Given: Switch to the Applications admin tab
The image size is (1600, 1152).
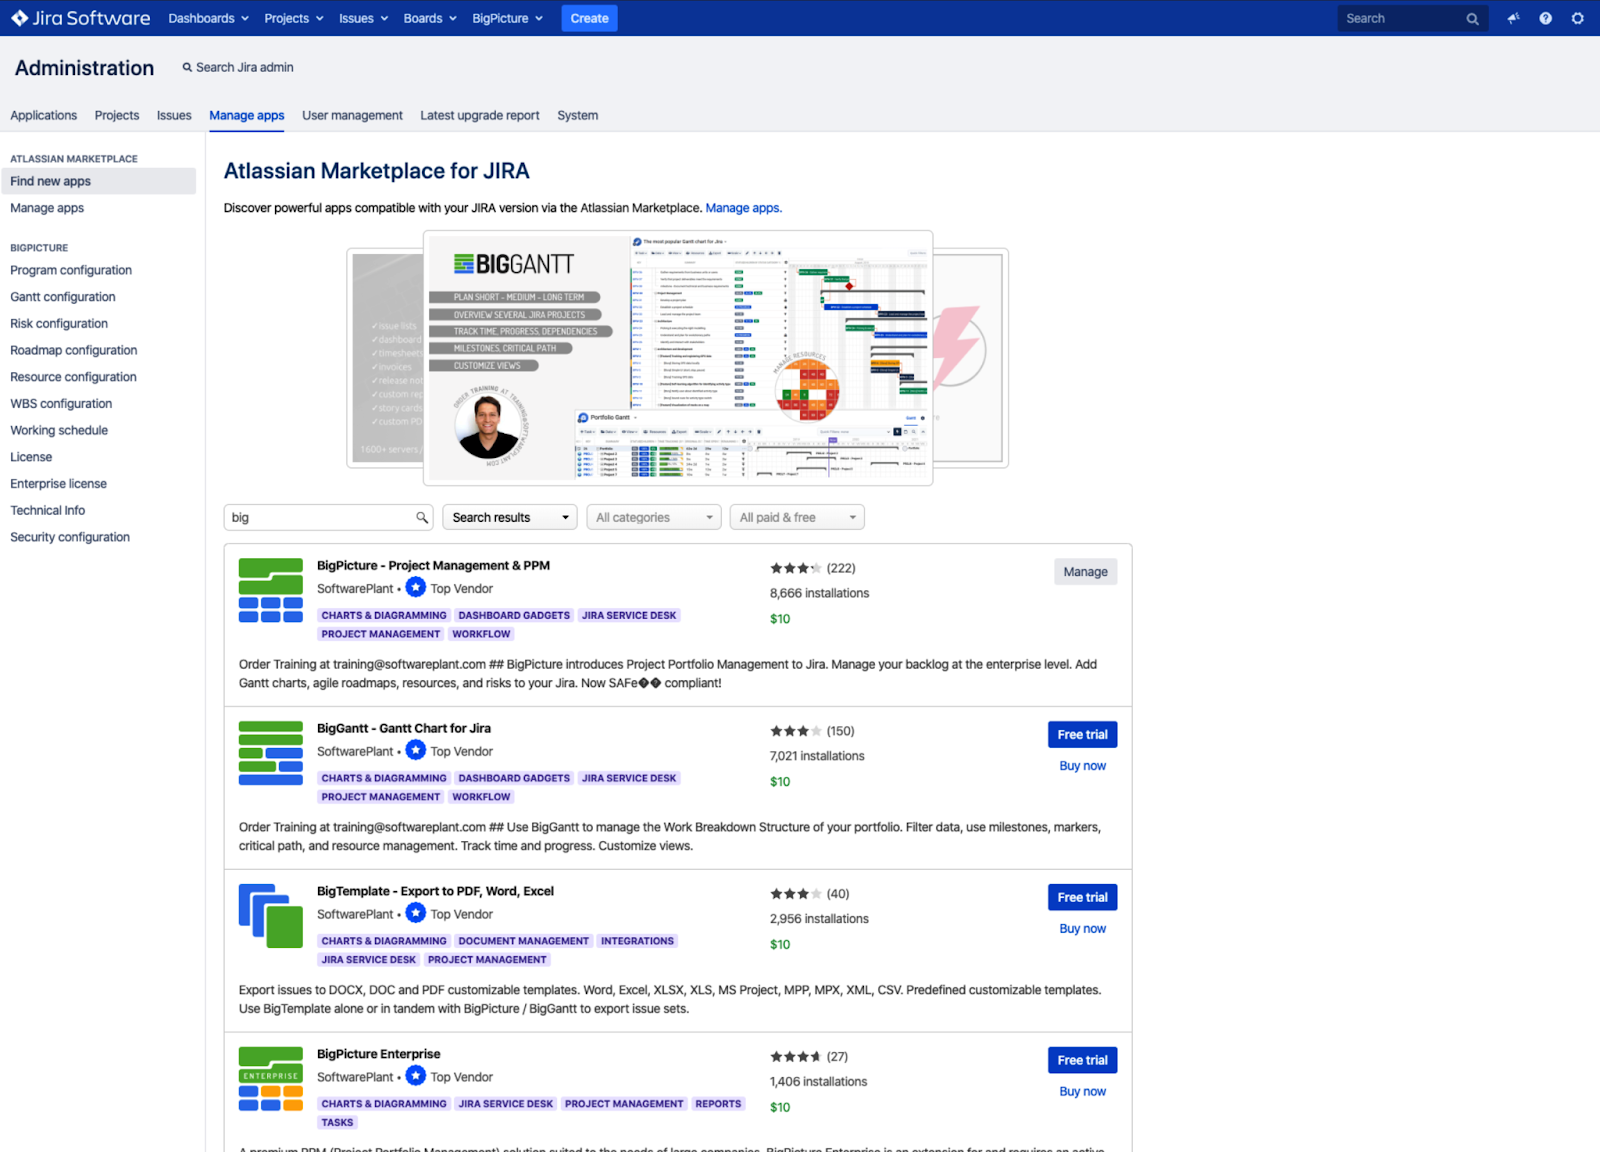Looking at the screenshot, I should pos(43,115).
